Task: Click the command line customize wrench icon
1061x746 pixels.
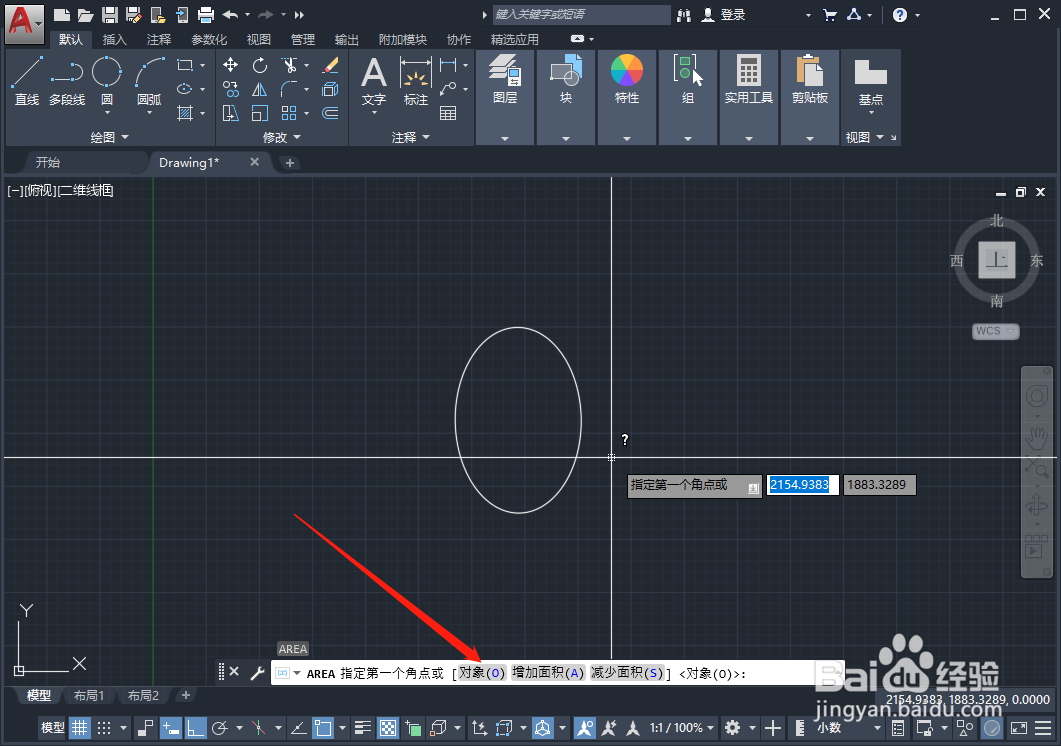Action: 257,672
